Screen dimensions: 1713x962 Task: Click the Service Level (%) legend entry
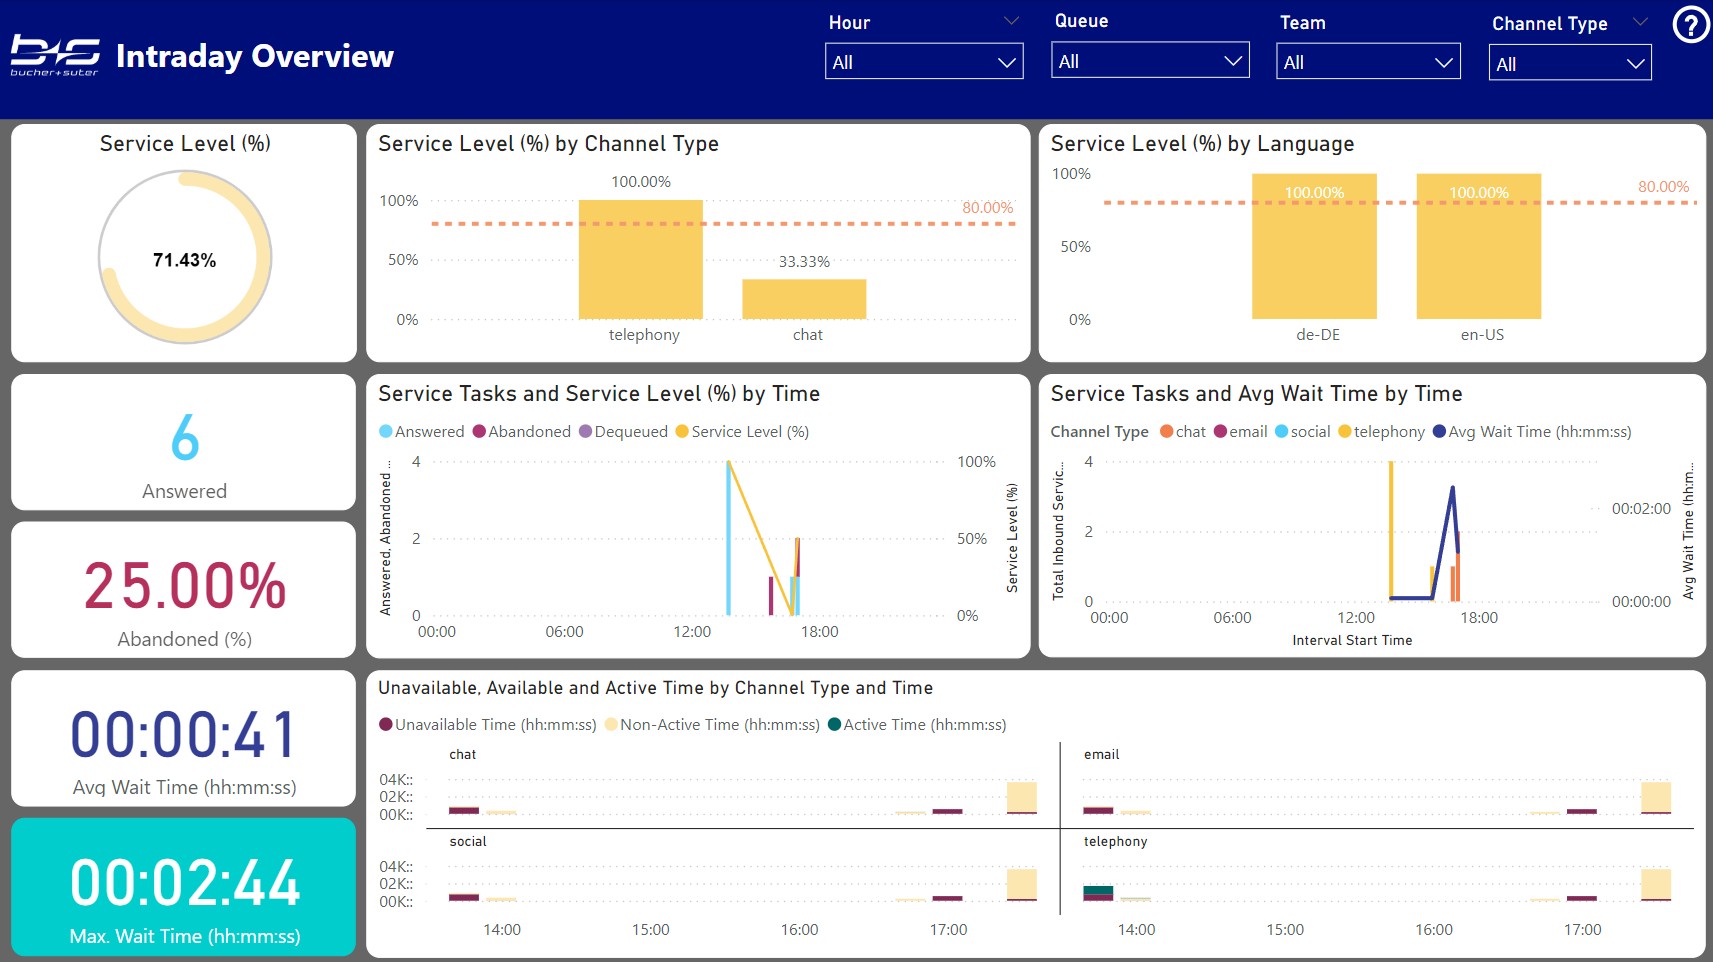(x=742, y=432)
